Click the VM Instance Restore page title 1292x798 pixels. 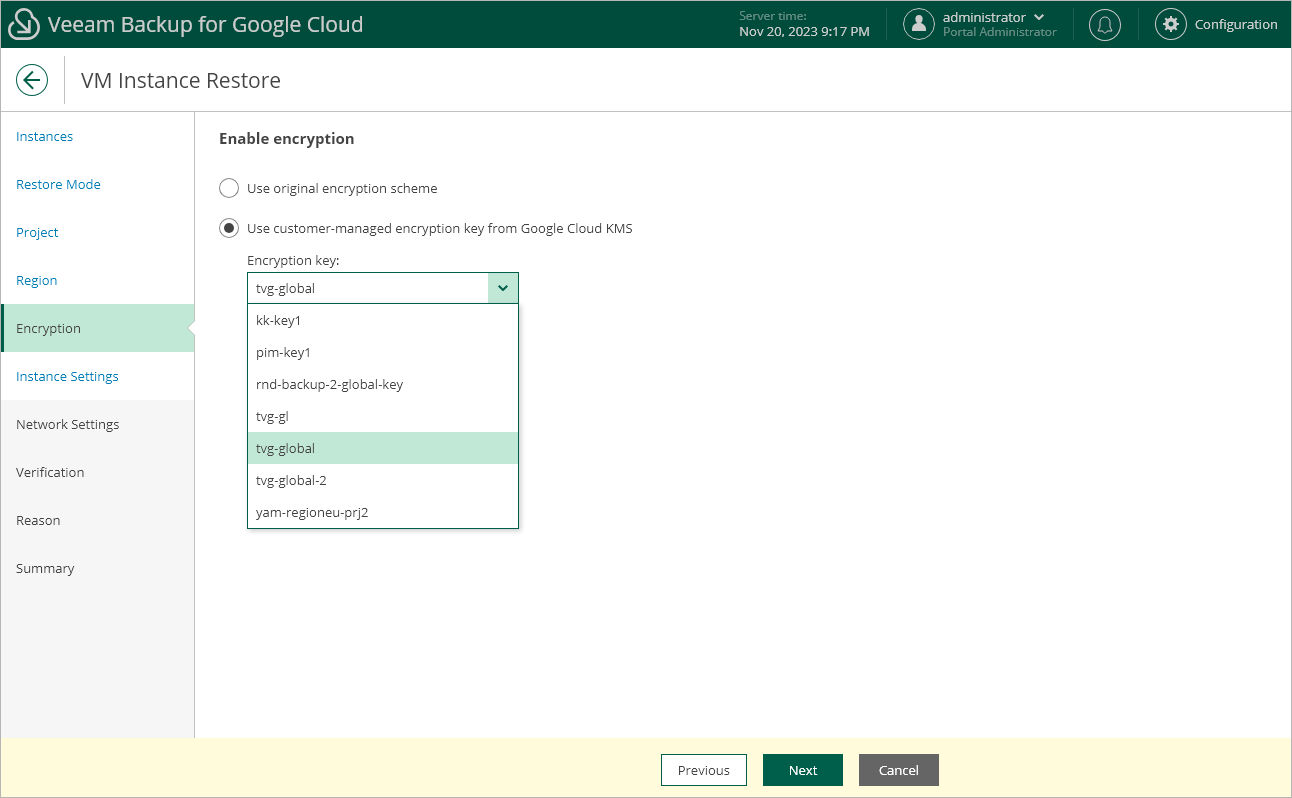(181, 80)
